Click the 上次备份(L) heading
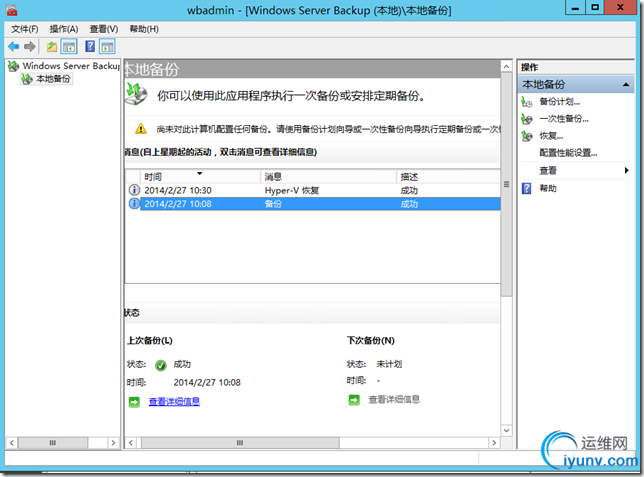644x477 pixels. 150,341
